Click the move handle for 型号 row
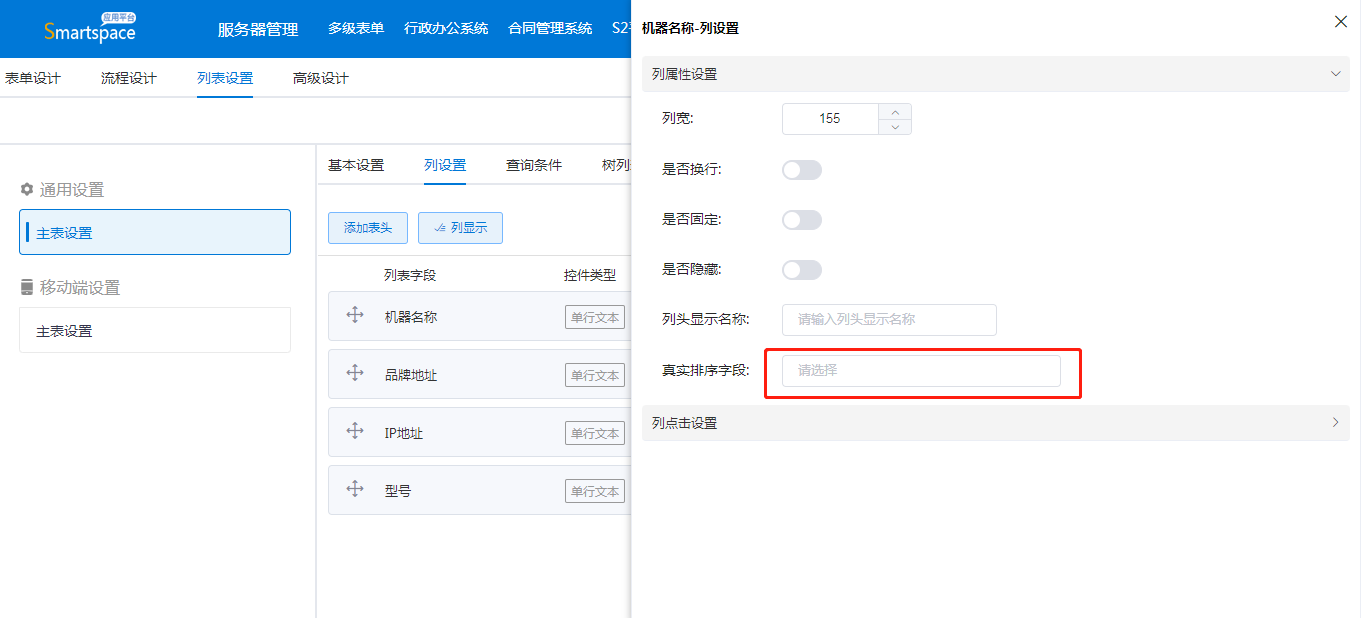The image size is (1361, 618). pyautogui.click(x=355, y=489)
